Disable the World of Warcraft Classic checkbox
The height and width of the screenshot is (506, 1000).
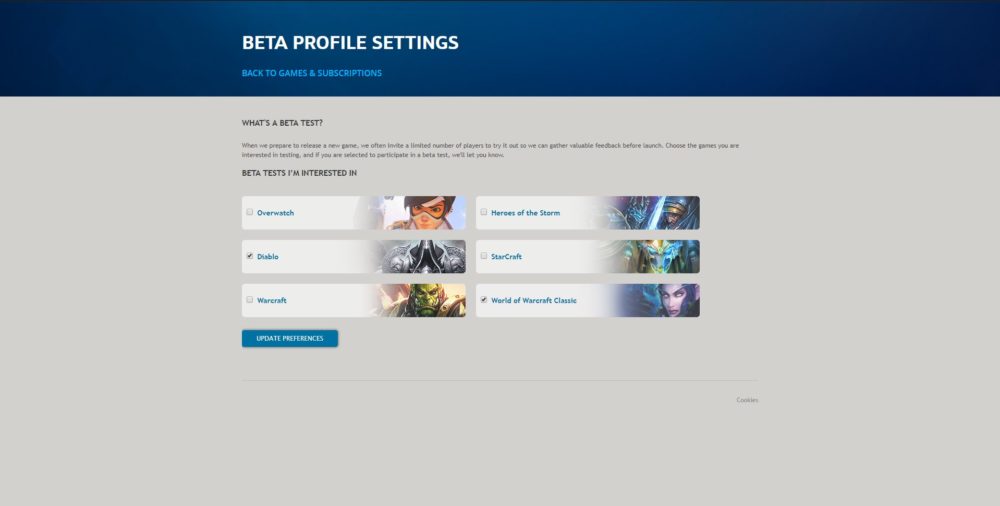tap(484, 299)
